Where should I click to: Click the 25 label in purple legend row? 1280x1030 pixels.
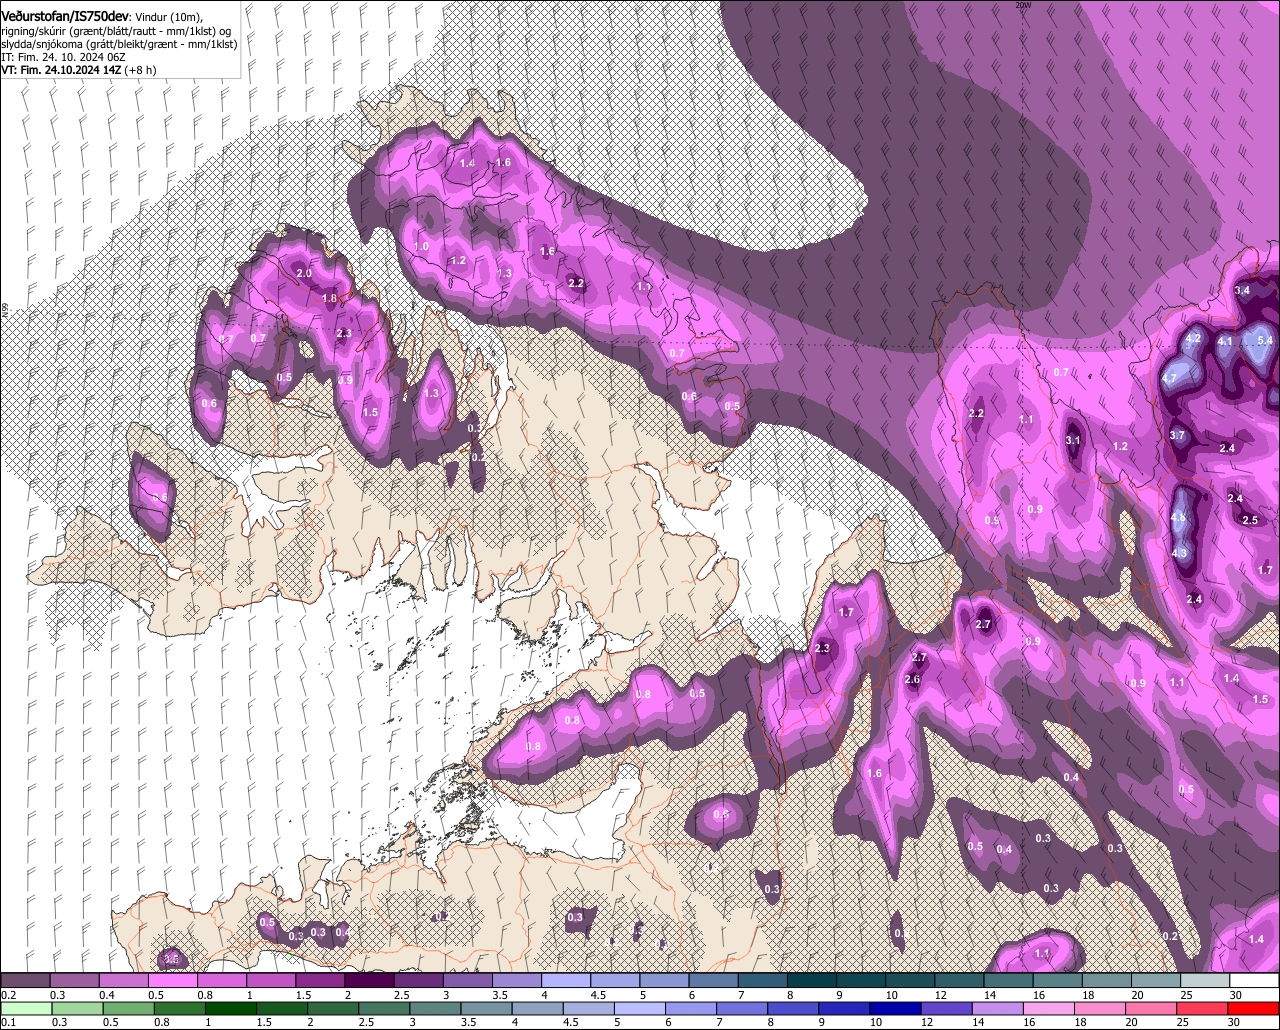(1185, 995)
